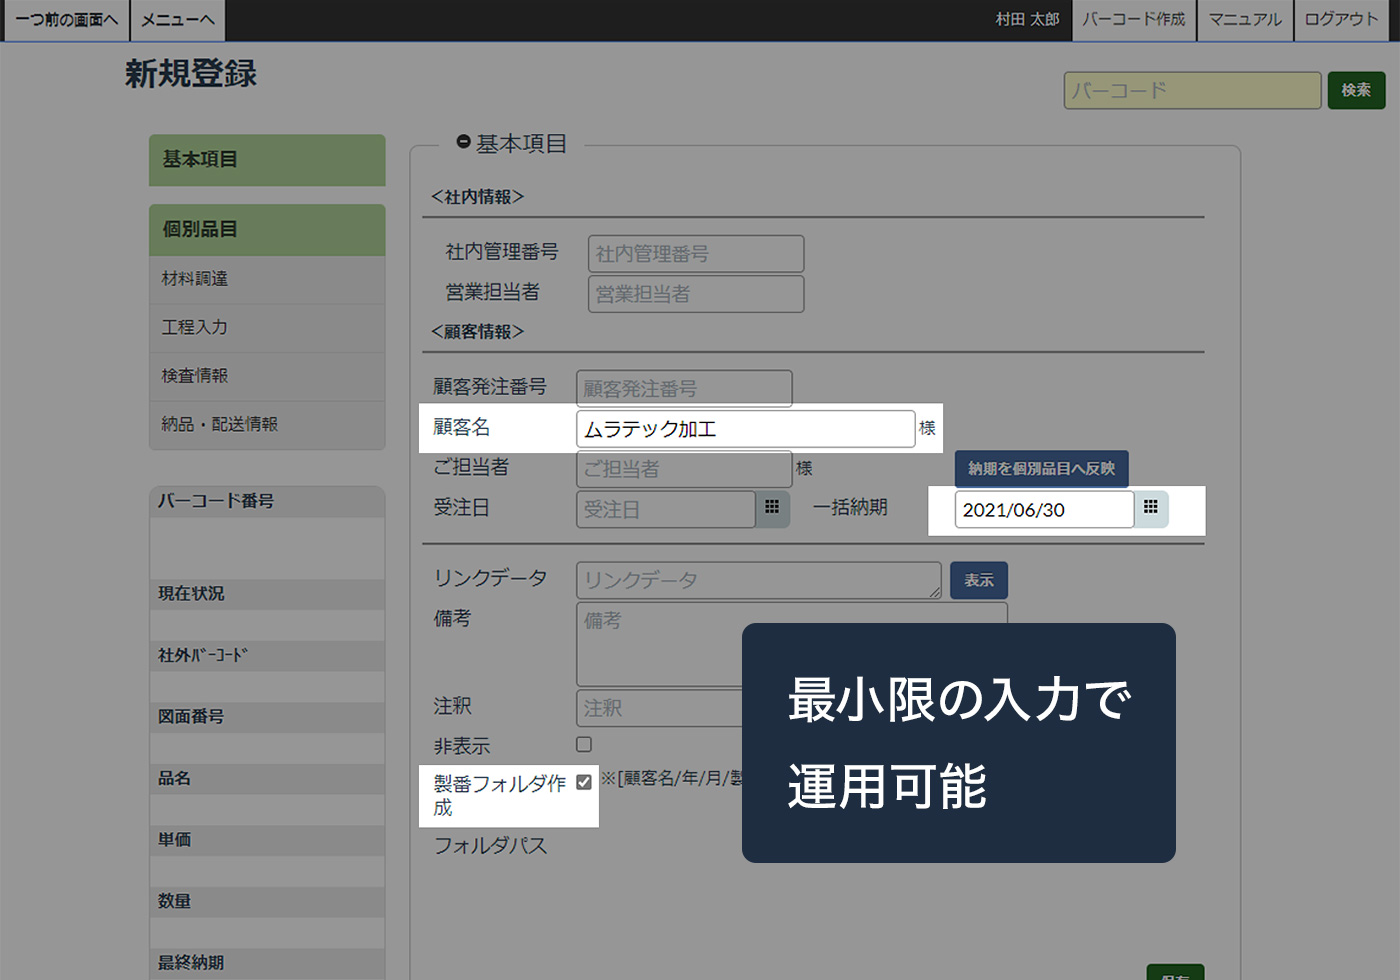The width and height of the screenshot is (1400, 980).
Task: Open the 一括納期 calendar picker icon
Action: tap(1151, 508)
